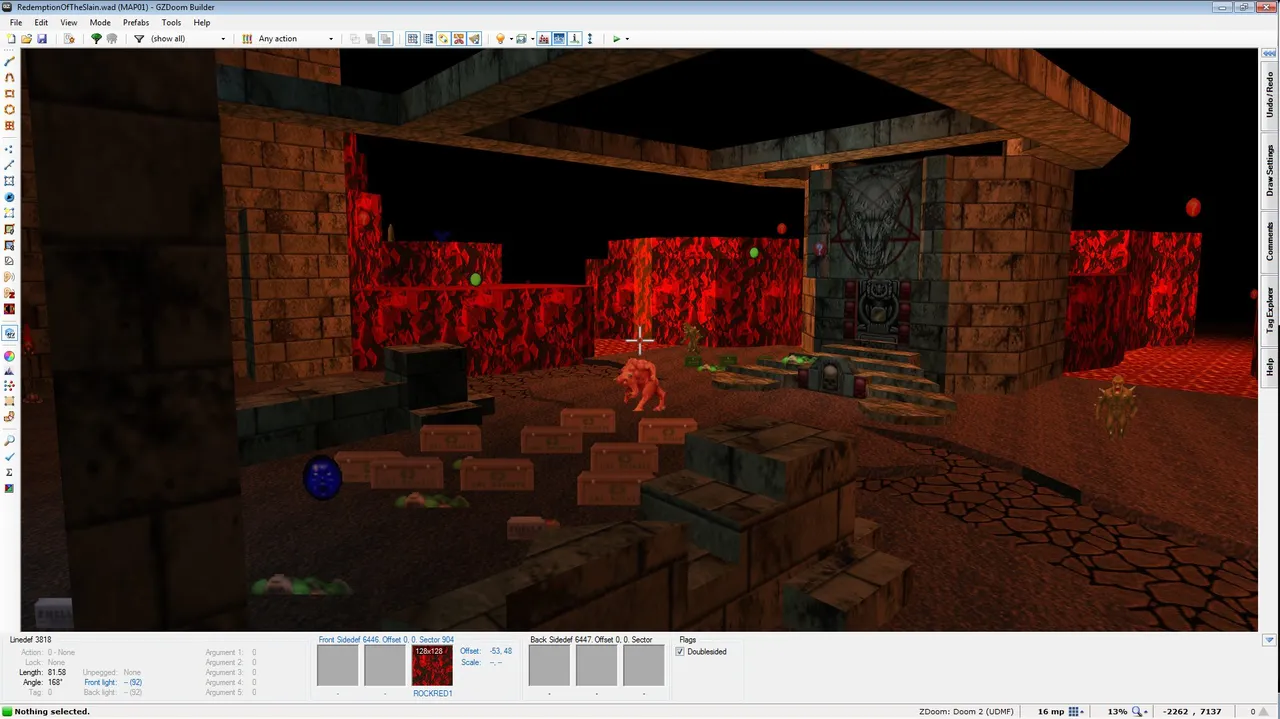
Task: Open the color wheel tool icon
Action: tap(10, 356)
